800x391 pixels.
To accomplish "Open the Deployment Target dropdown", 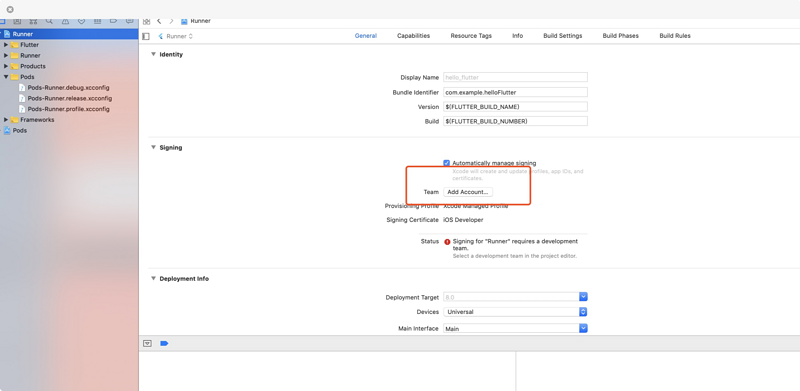I will click(583, 297).
